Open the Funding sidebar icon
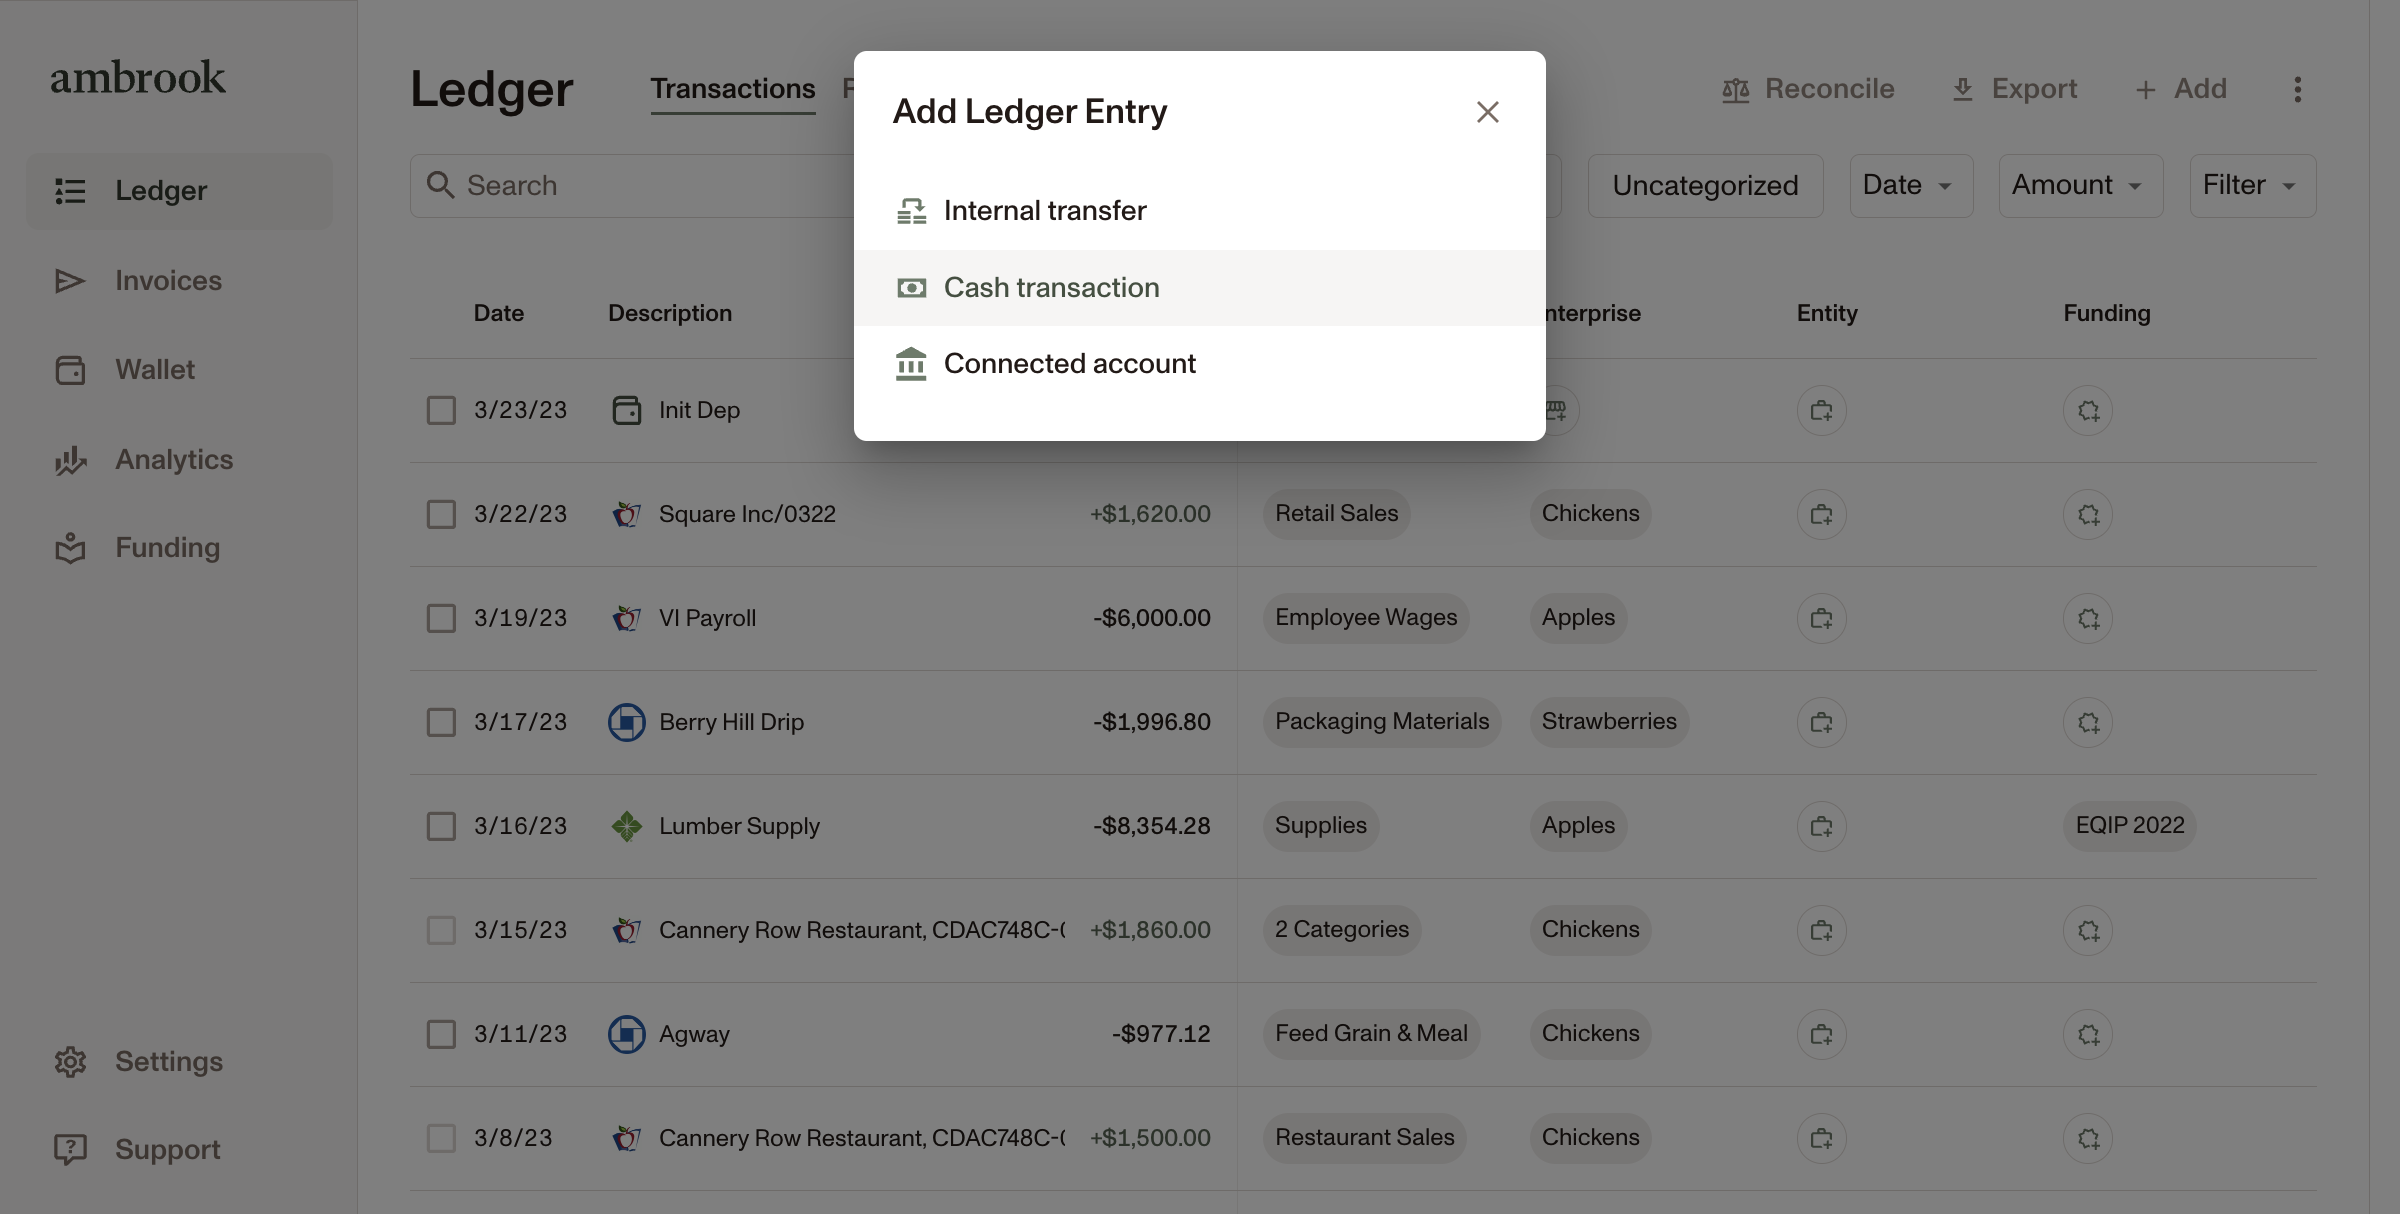Viewport: 2400px width, 1214px height. click(x=70, y=548)
